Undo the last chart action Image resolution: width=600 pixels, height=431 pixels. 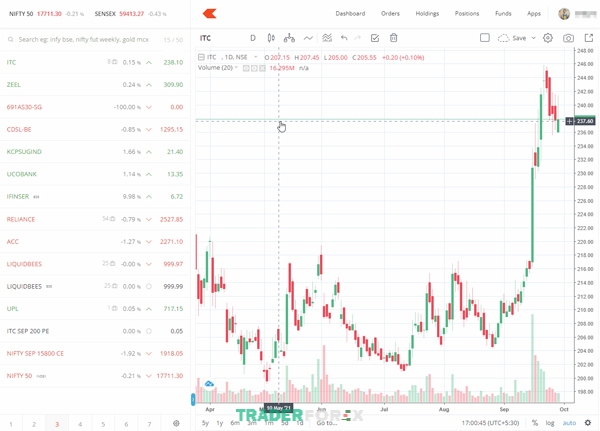[x=344, y=38]
